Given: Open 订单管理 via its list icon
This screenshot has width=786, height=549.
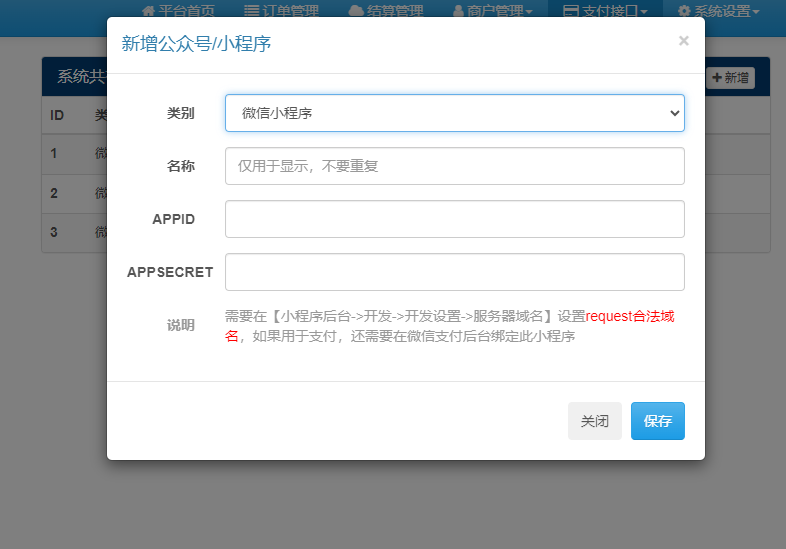Looking at the screenshot, I should 251,11.
